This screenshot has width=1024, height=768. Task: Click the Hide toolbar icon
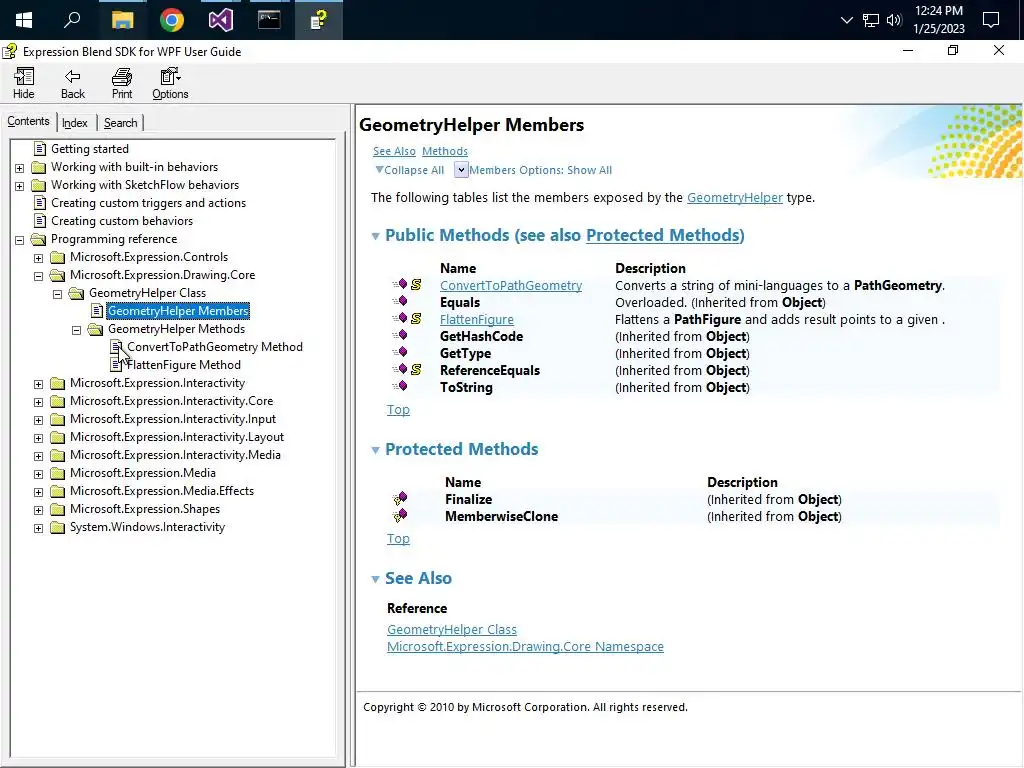coord(24,77)
